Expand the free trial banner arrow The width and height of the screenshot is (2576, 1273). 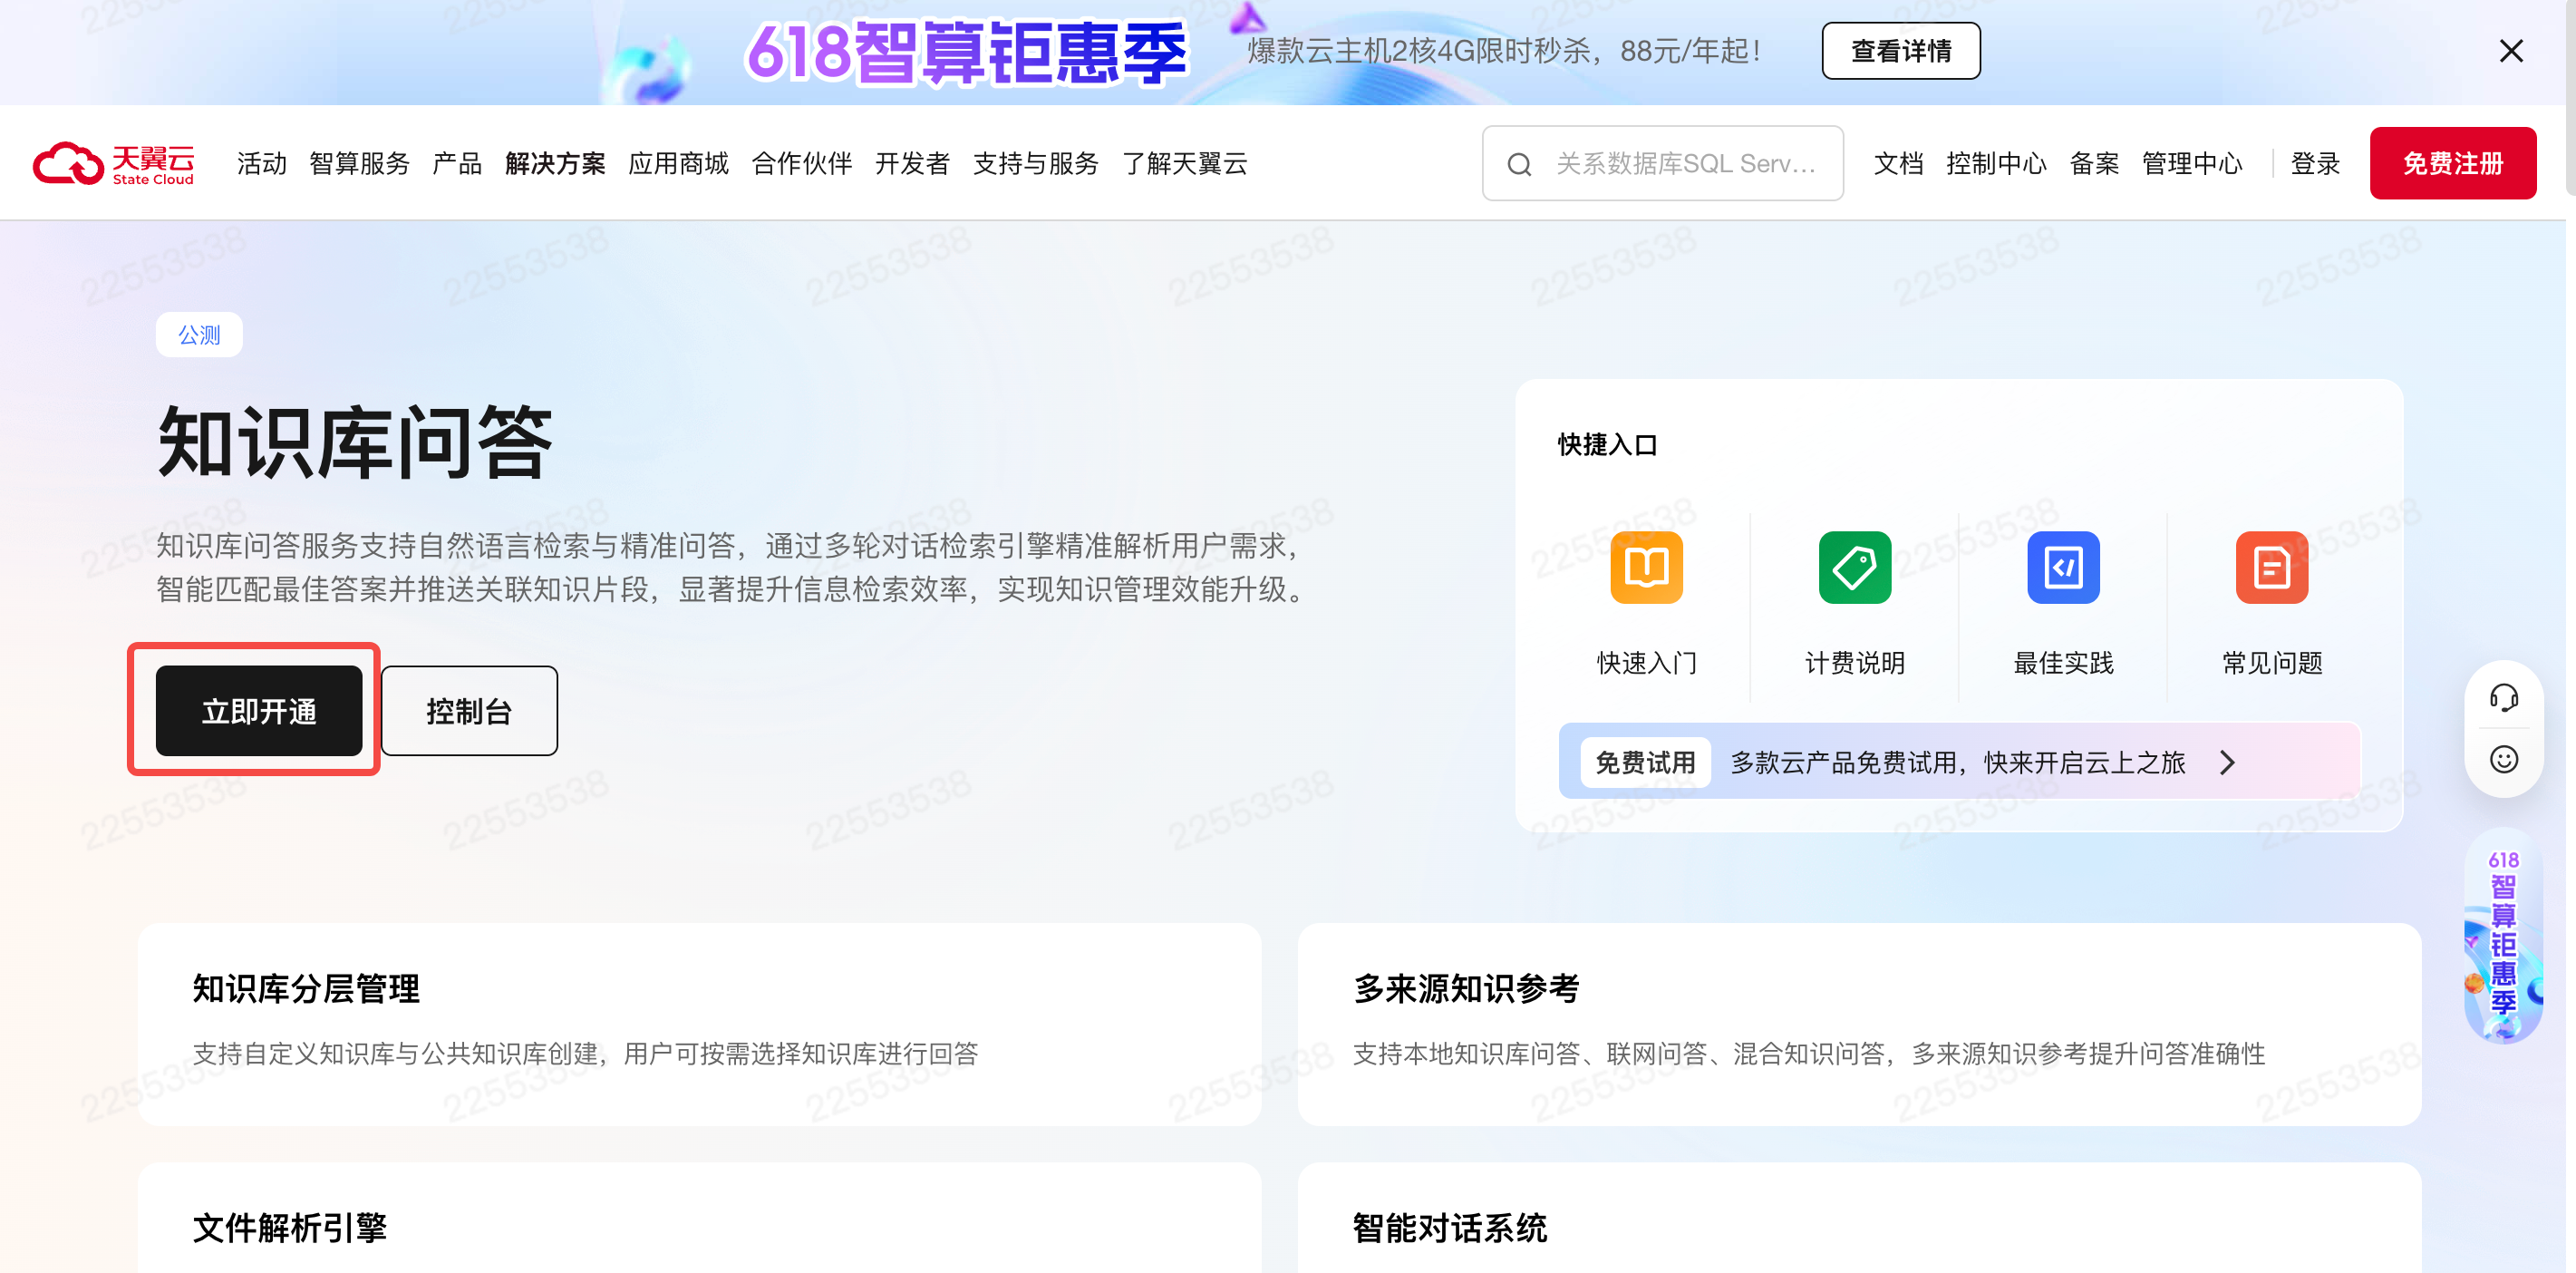[x=2226, y=763]
